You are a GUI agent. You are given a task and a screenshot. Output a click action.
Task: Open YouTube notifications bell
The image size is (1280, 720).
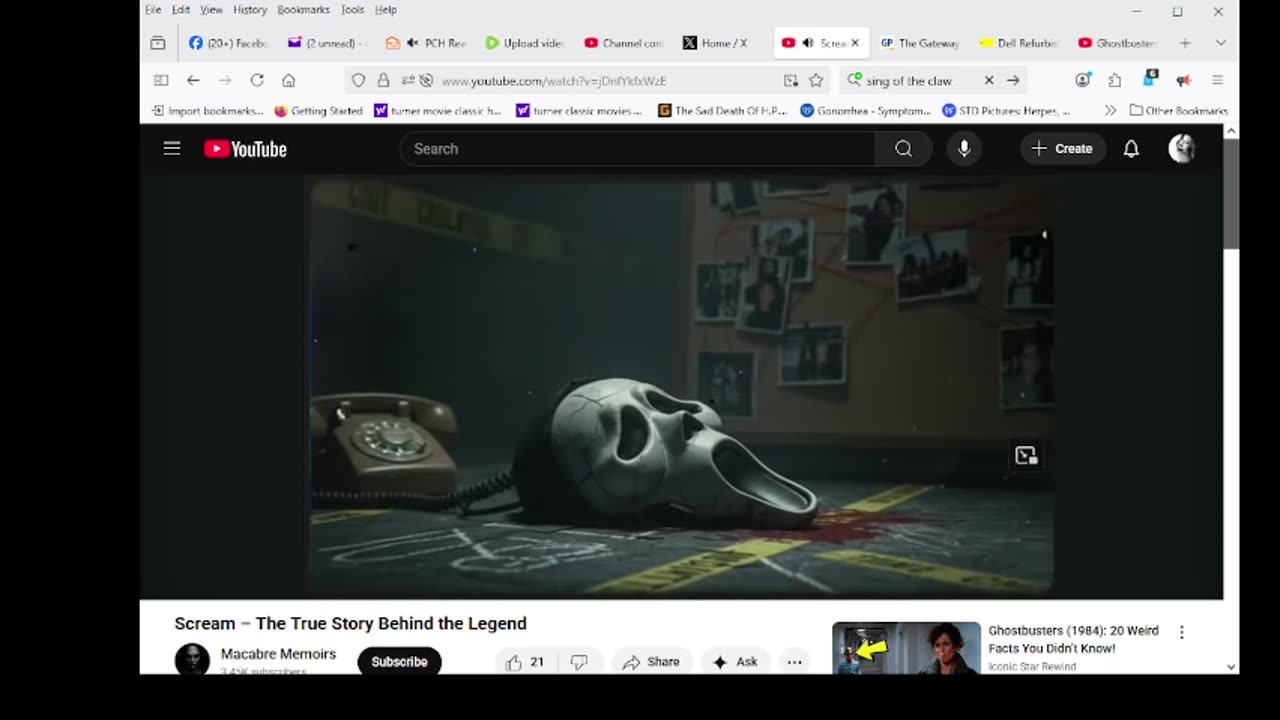[x=1131, y=149]
